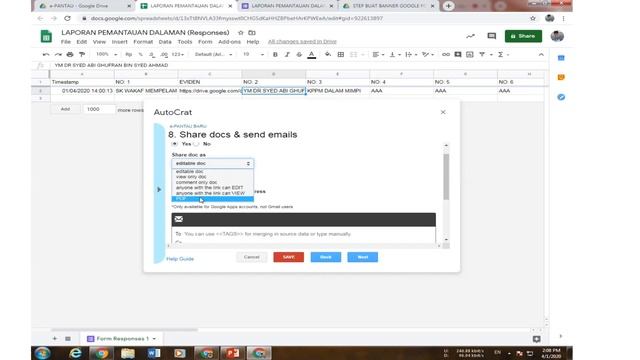Click the Add rows button below the sheet
The height and width of the screenshot is (360, 640).
coord(65,109)
